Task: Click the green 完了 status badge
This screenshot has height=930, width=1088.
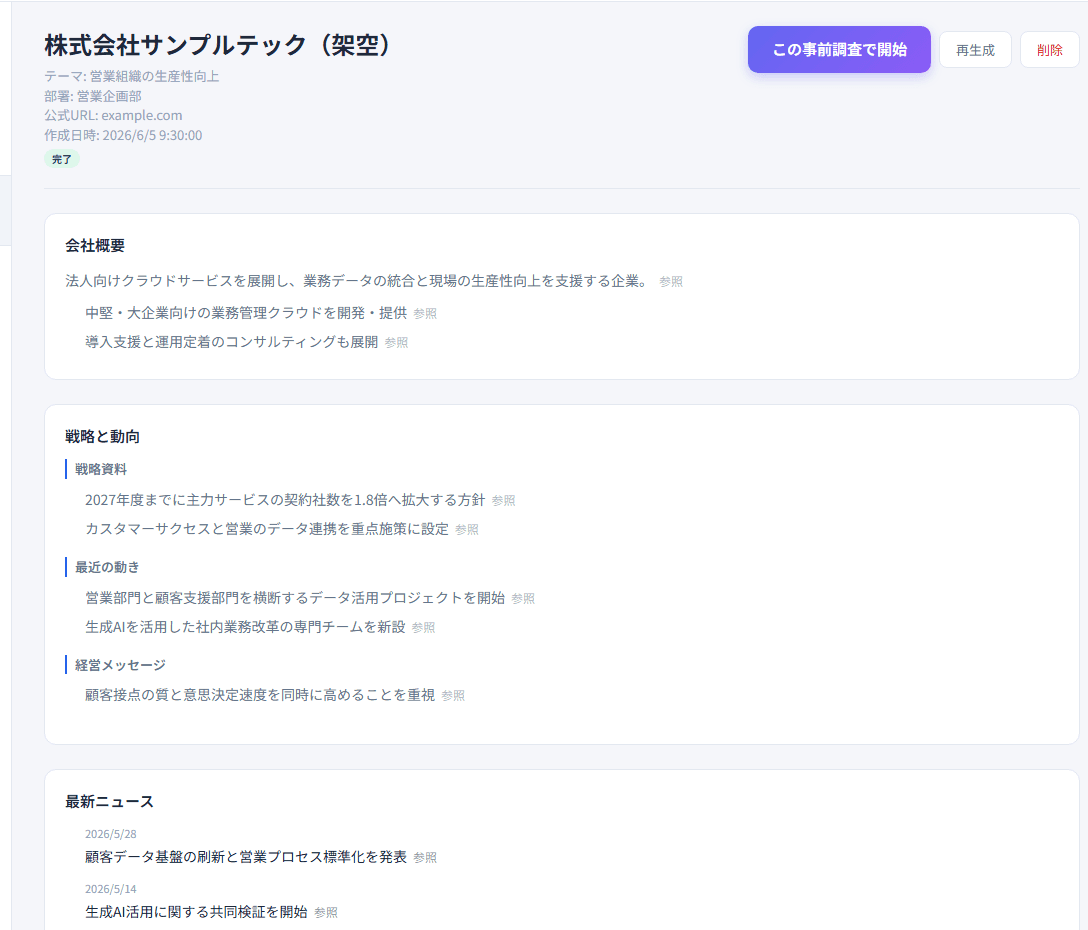Action: pos(62,159)
